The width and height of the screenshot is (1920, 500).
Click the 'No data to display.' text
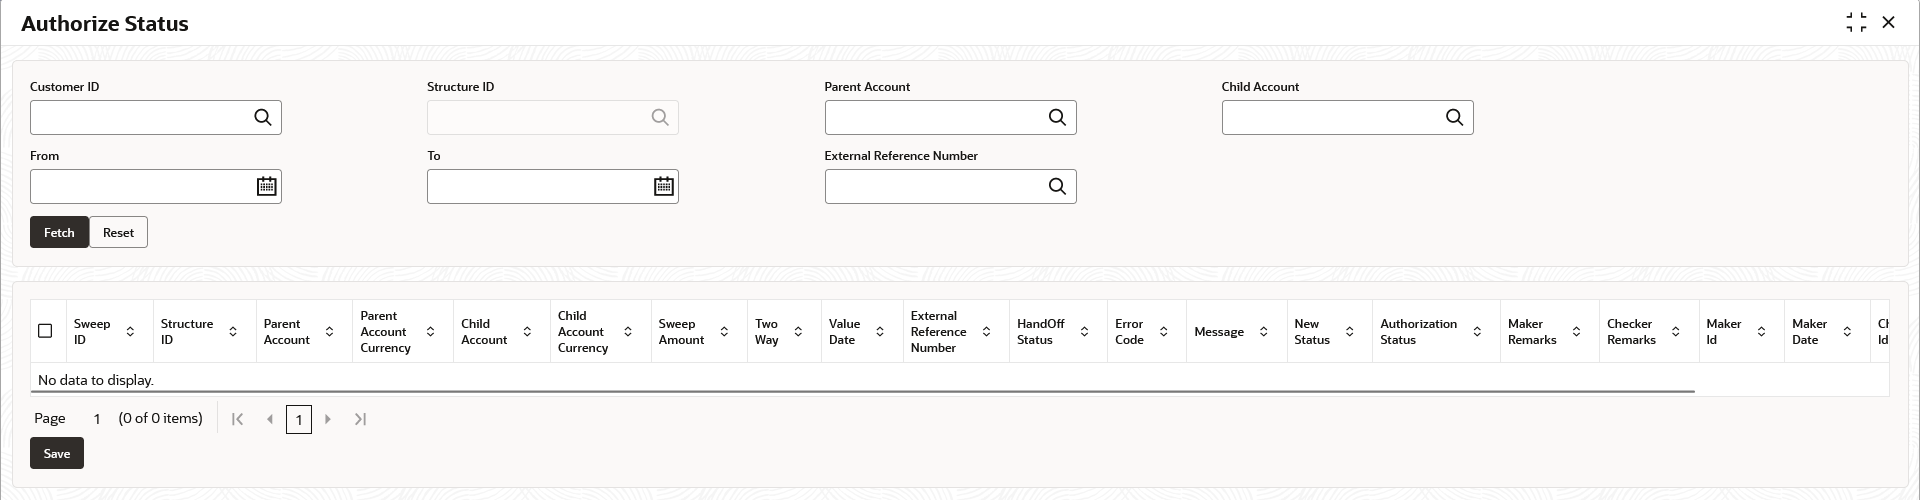pyautogui.click(x=96, y=380)
